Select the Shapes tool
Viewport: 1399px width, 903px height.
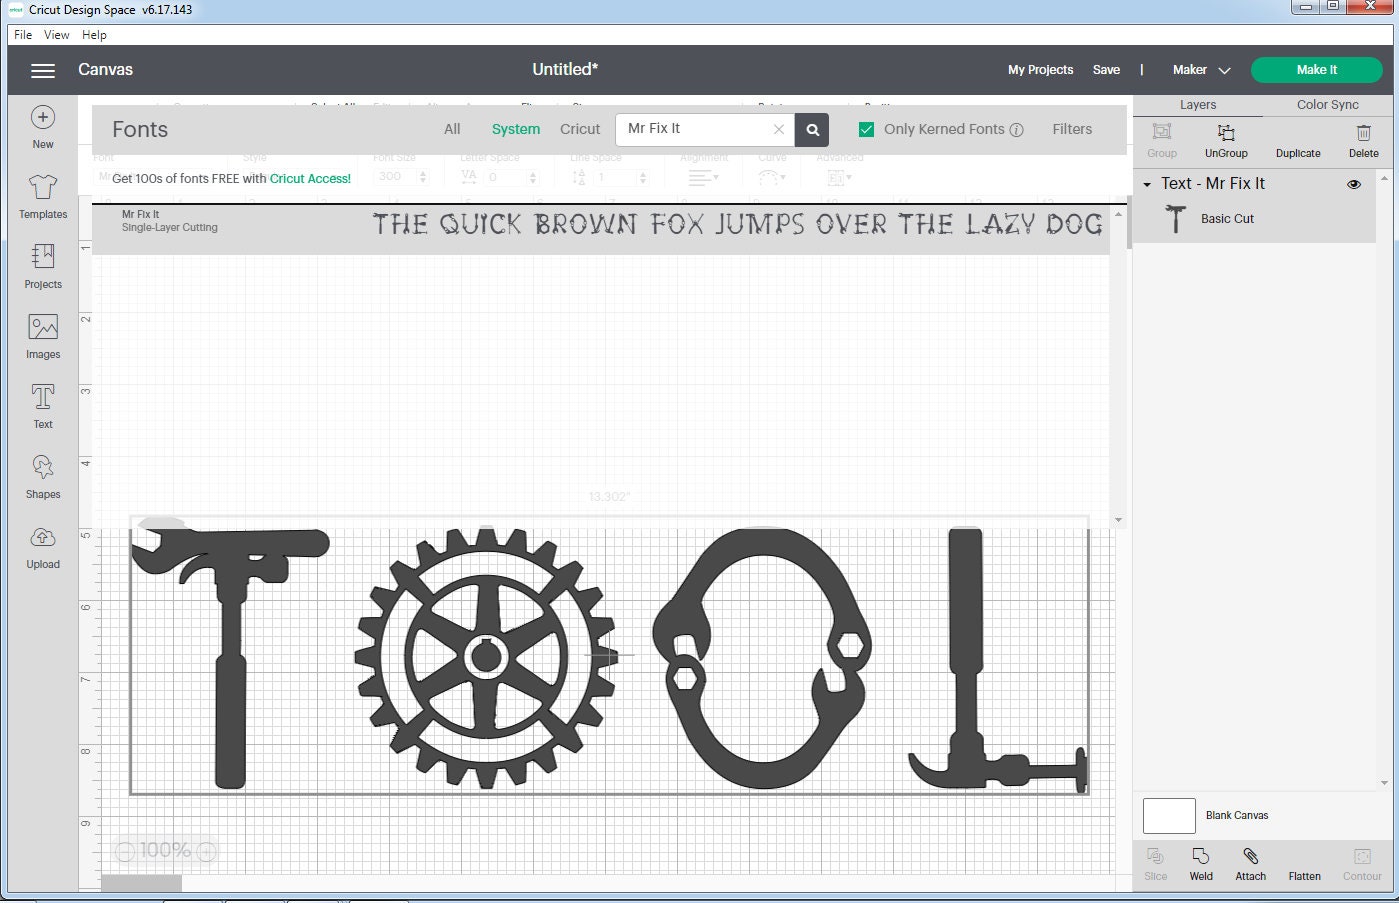[x=42, y=475]
